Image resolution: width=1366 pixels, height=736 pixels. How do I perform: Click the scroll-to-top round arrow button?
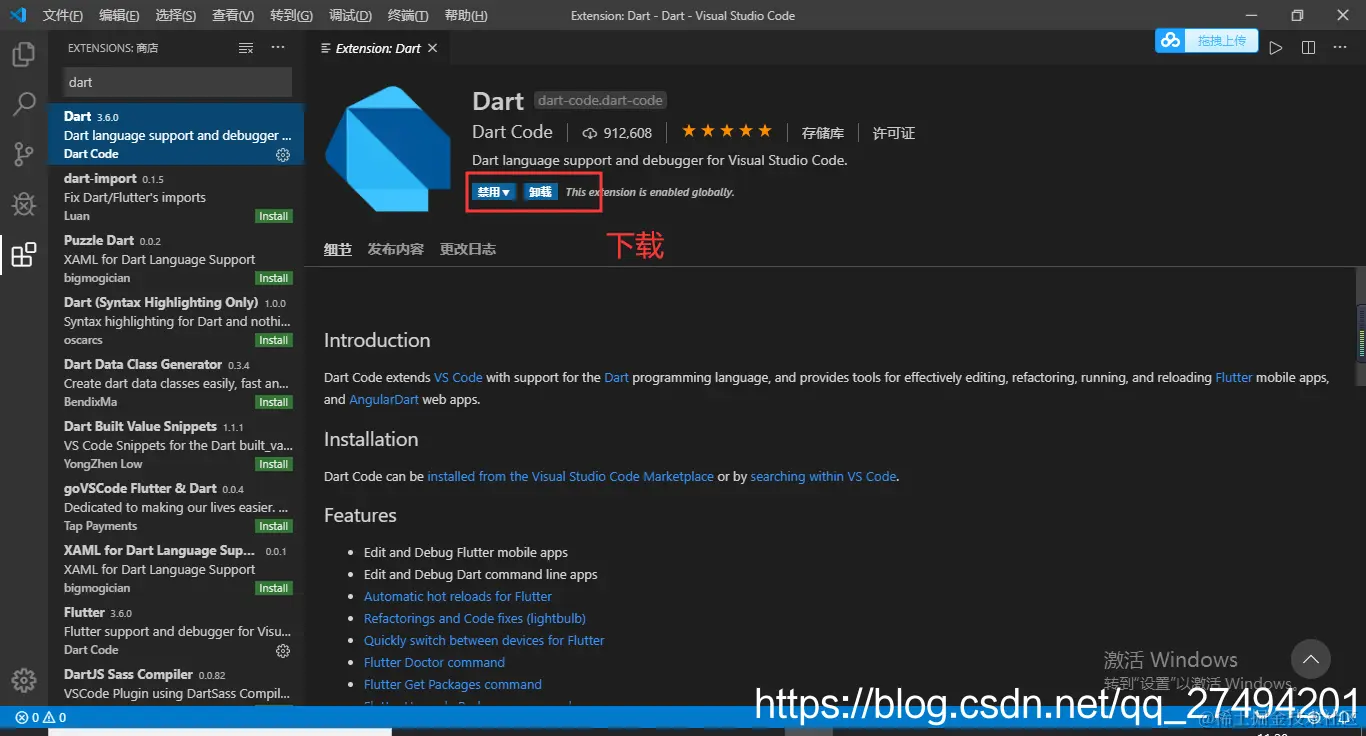[1311, 659]
